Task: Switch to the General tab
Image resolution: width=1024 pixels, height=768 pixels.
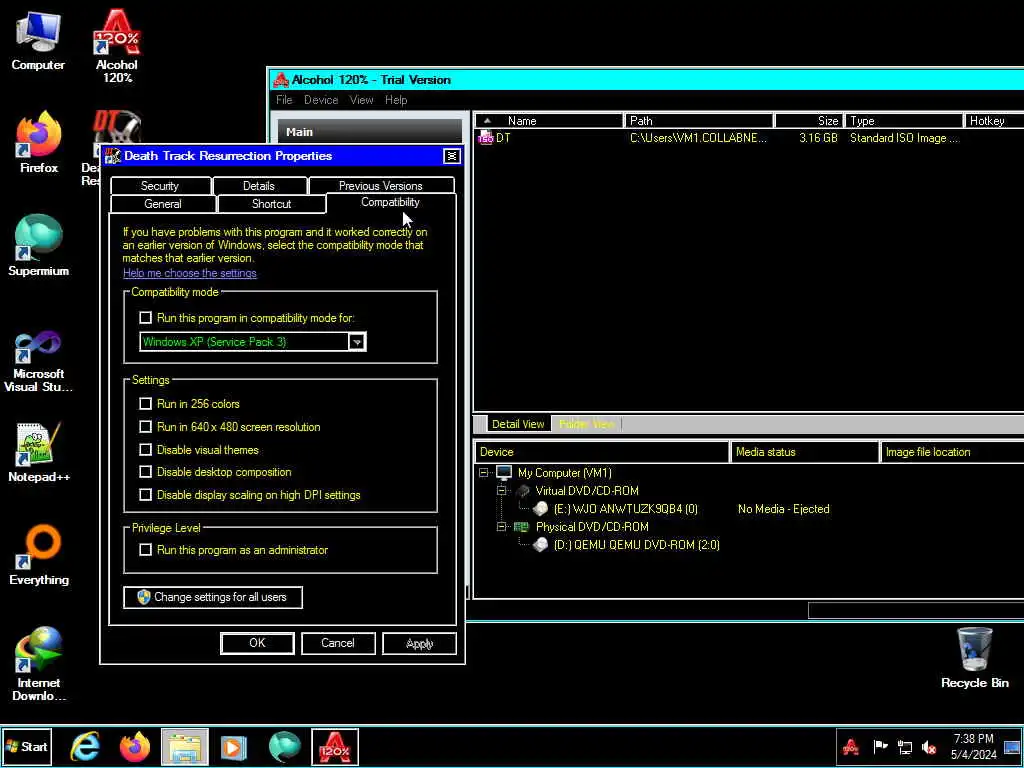Action: [x=163, y=204]
